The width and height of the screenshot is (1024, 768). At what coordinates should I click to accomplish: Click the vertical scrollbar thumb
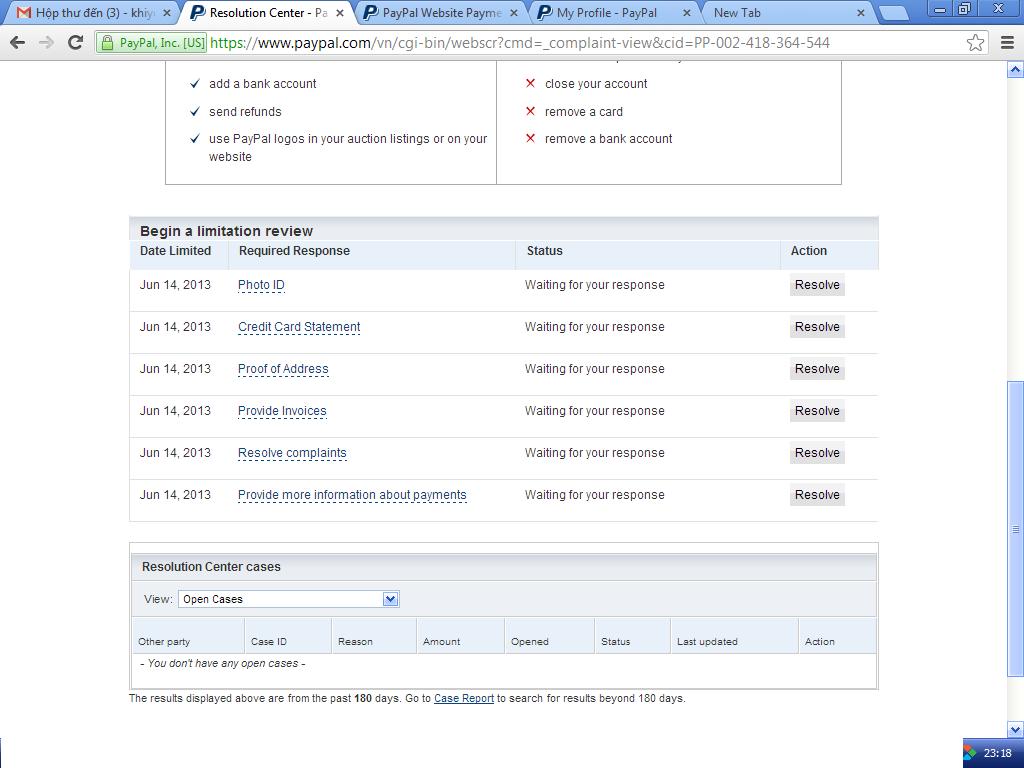click(x=1016, y=529)
